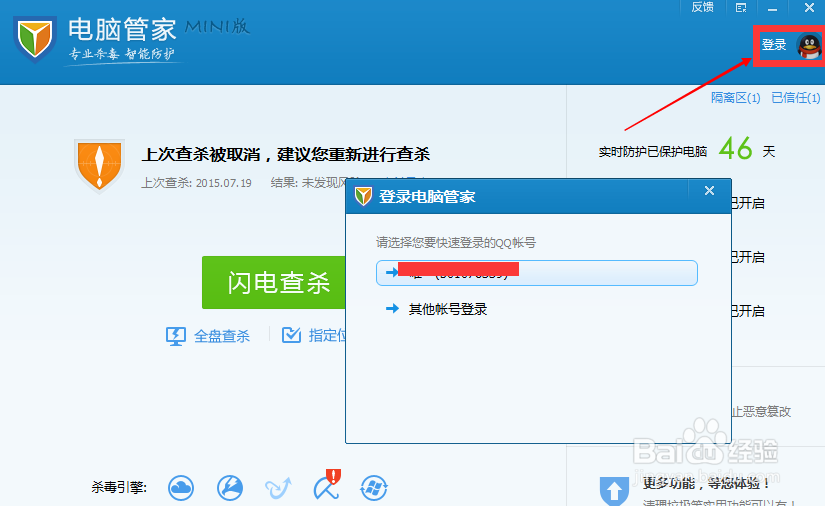Image resolution: width=825 pixels, height=506 pixels.
Task: Open the 已信任(1) trusted list link
Action: 795,98
